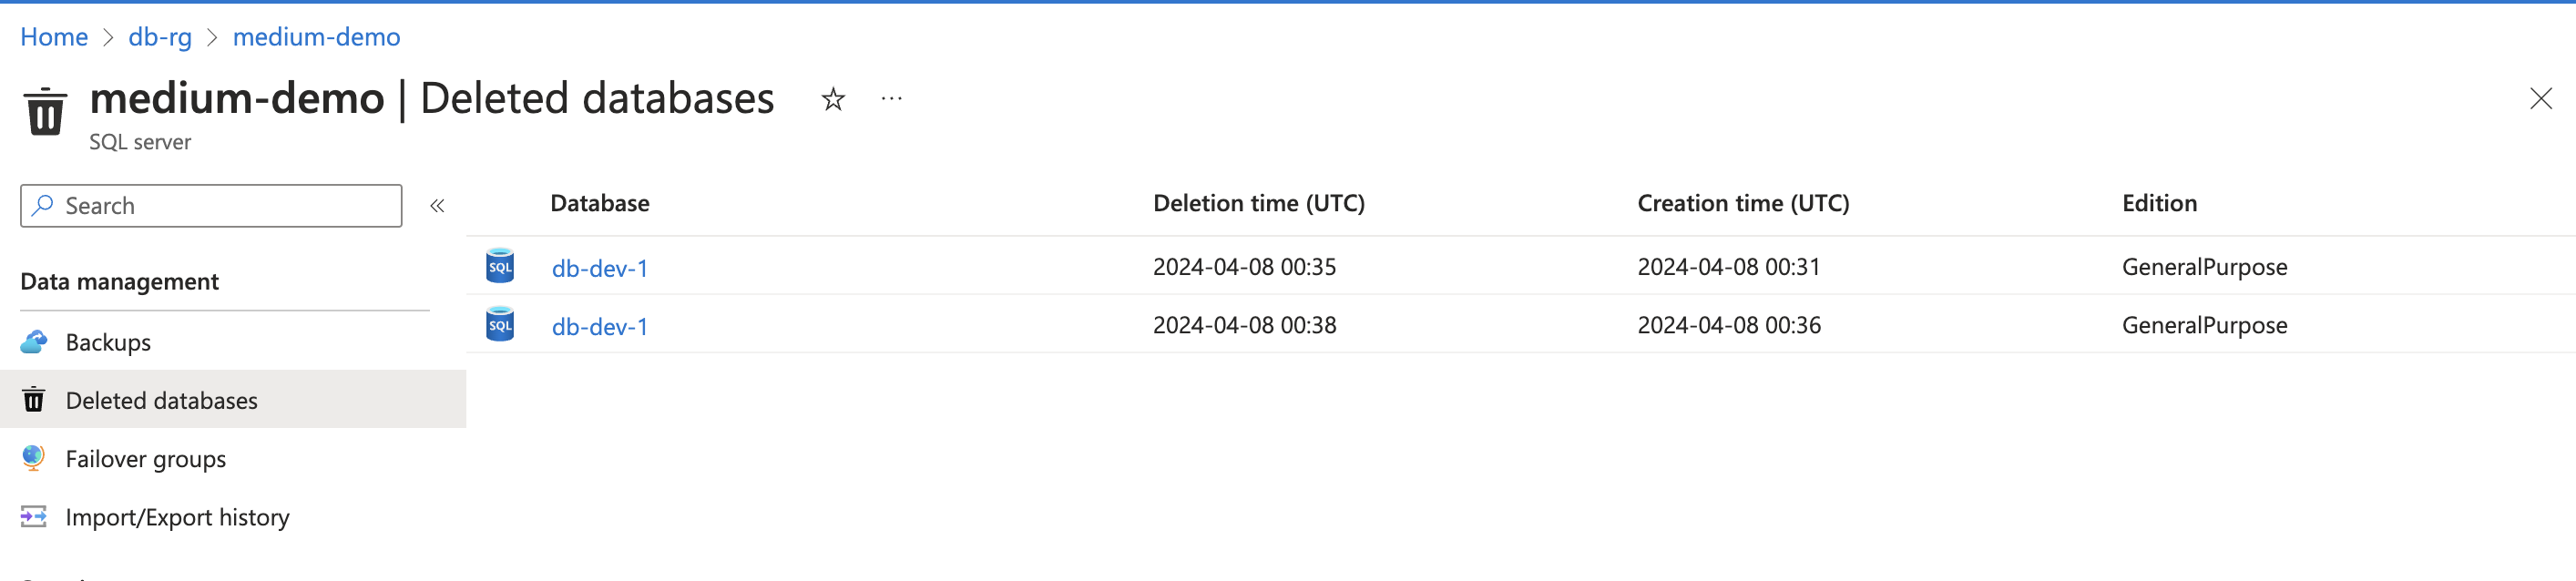Click the trash icon in the page header

click(x=44, y=112)
